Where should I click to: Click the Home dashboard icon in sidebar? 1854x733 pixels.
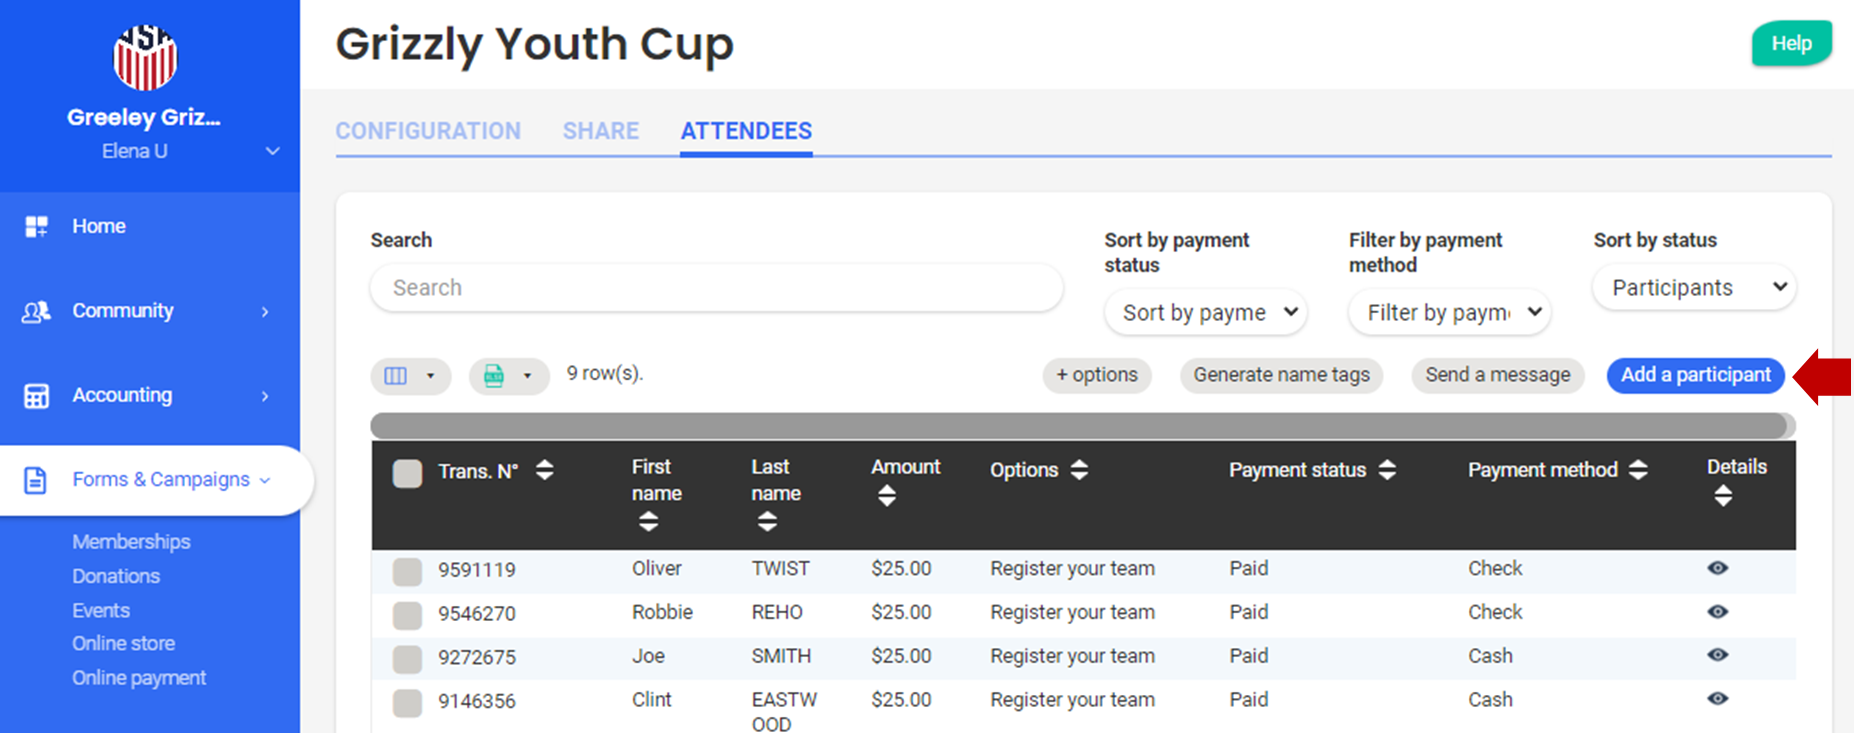click(x=37, y=227)
